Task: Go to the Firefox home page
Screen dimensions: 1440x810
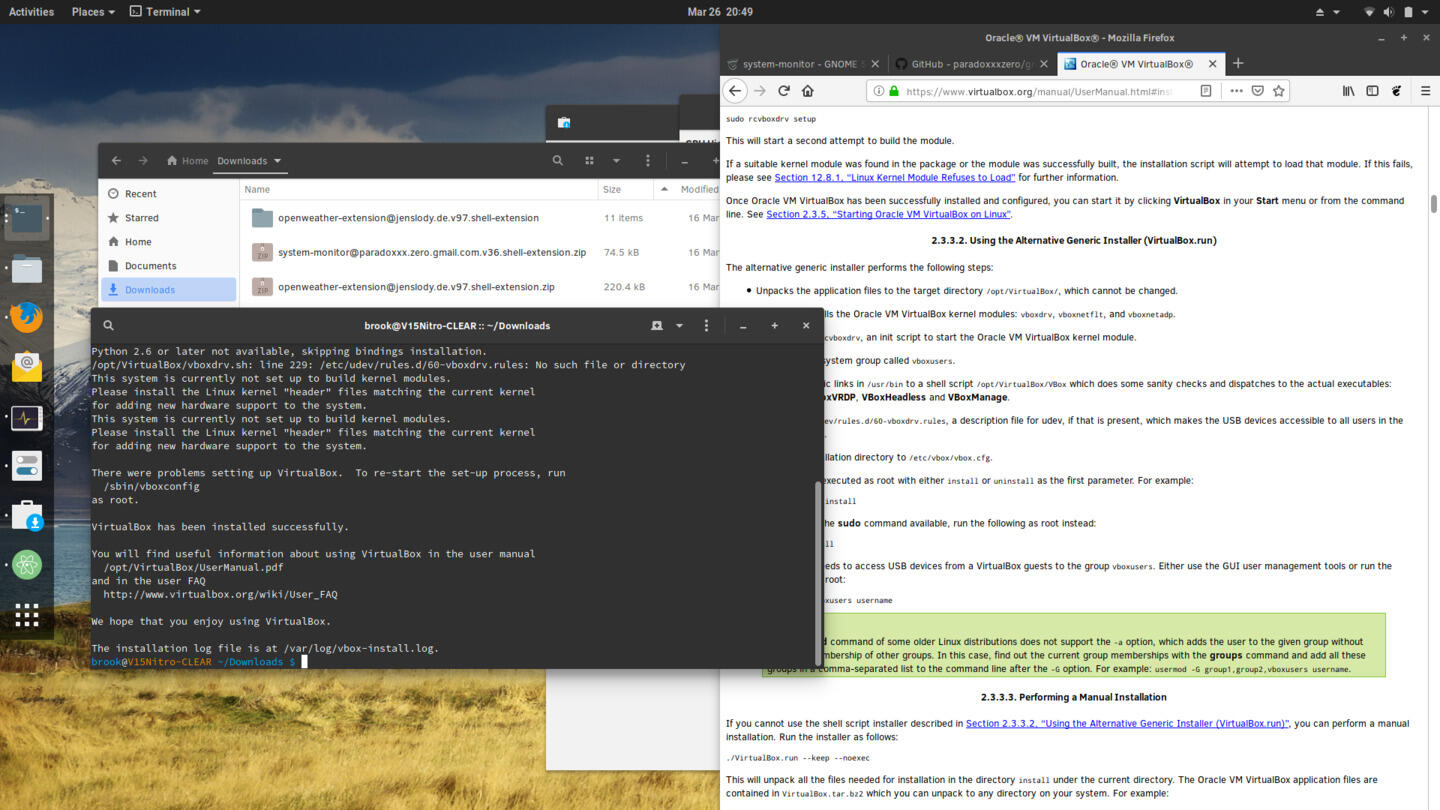Action: 808,91
